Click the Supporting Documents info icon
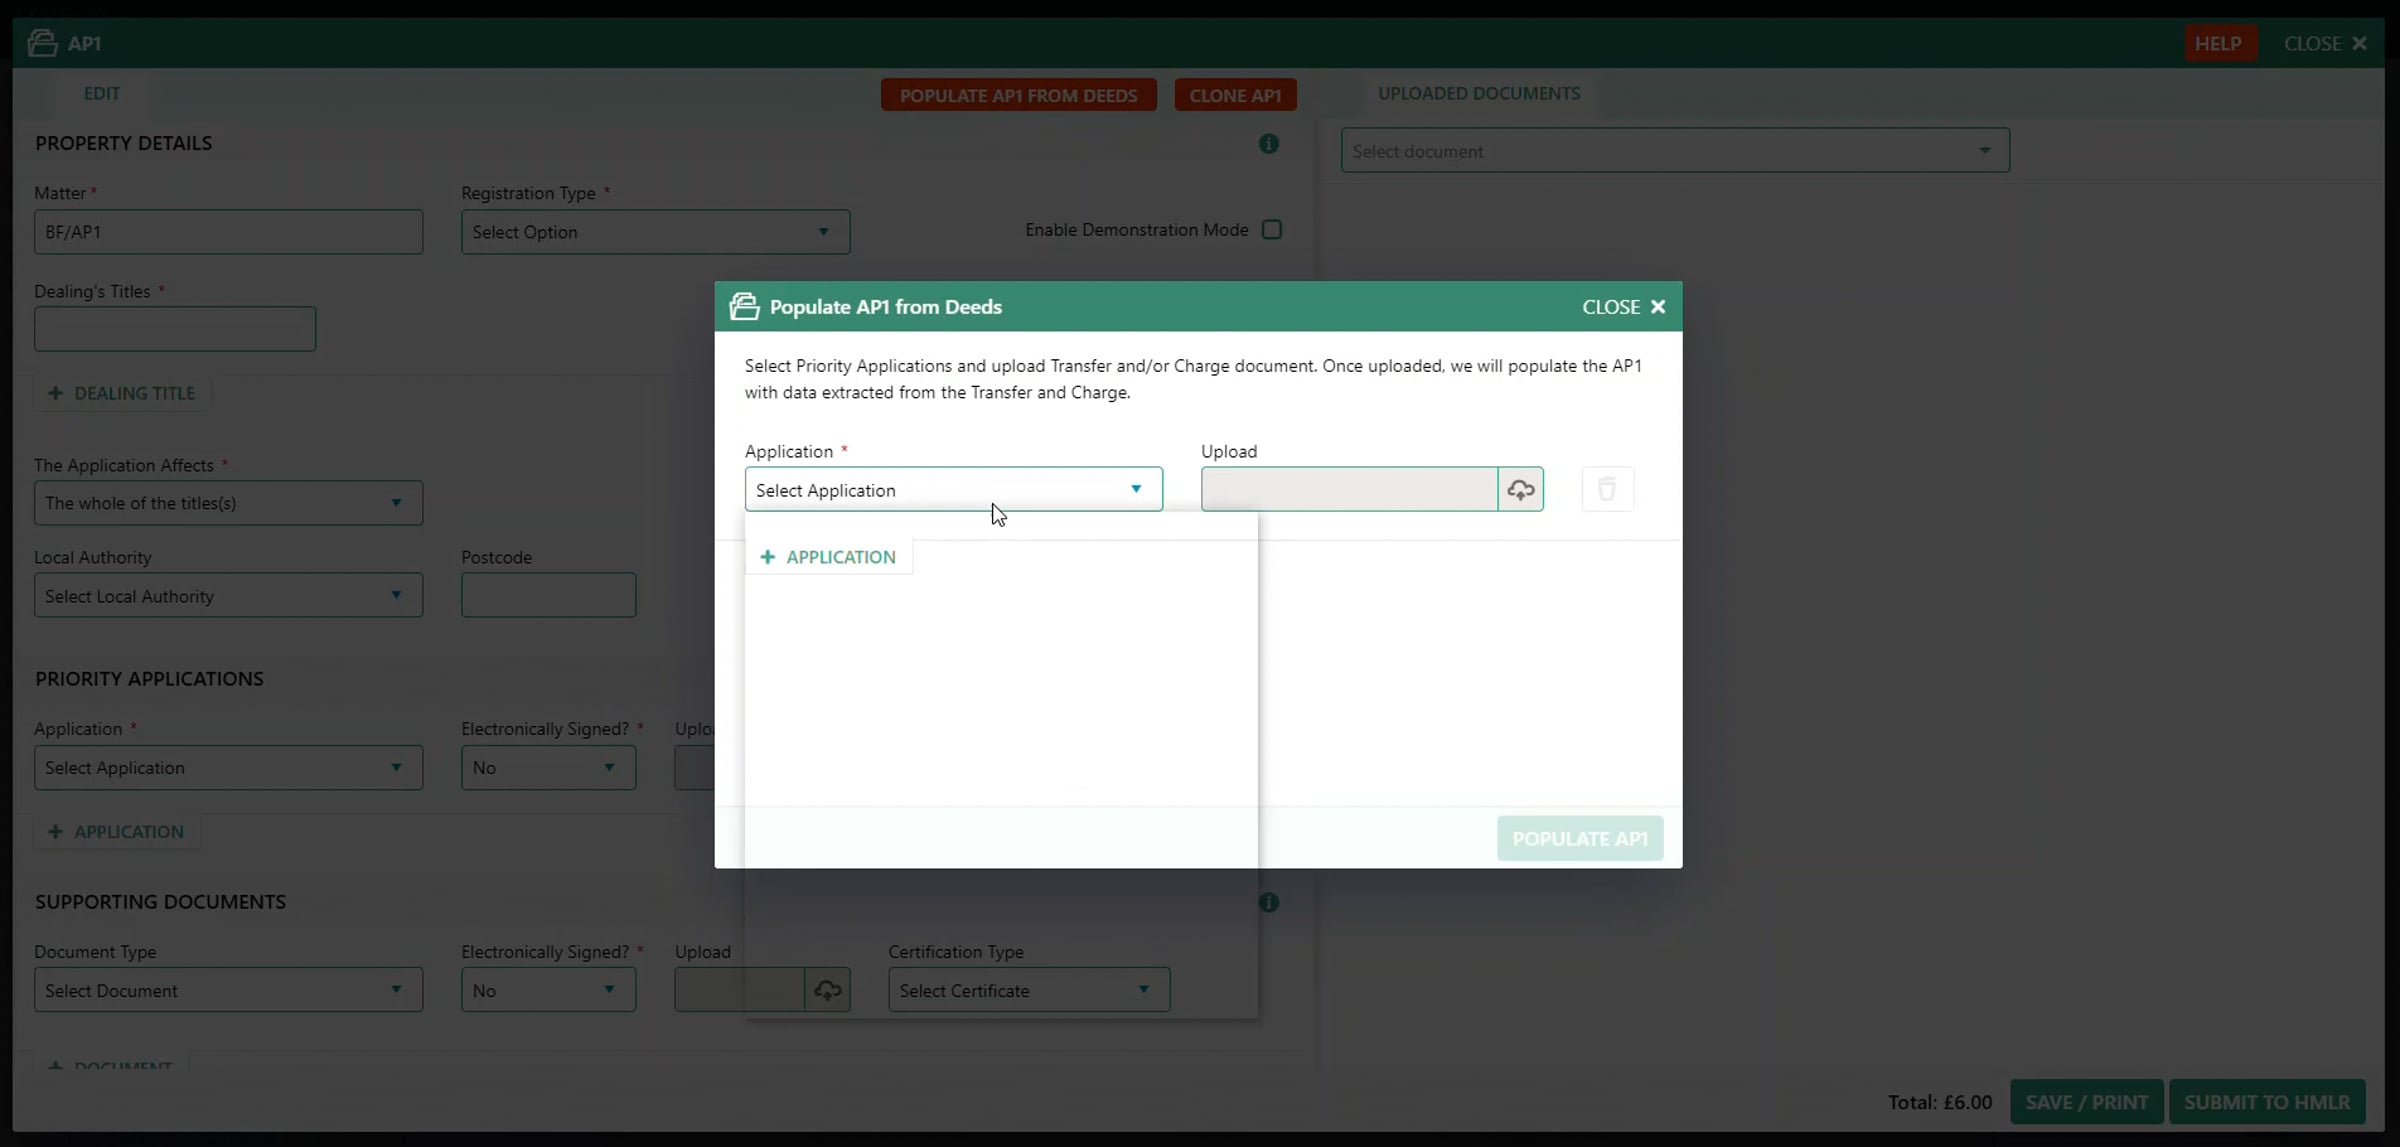 1269,903
